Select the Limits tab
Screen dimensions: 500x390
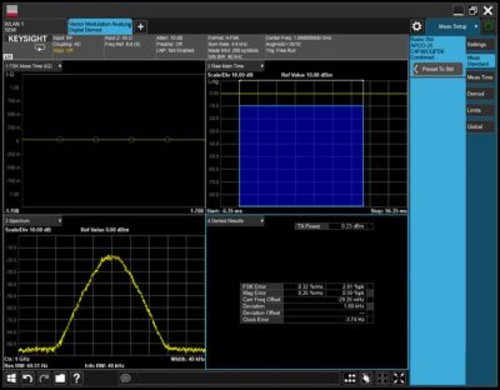tap(479, 110)
